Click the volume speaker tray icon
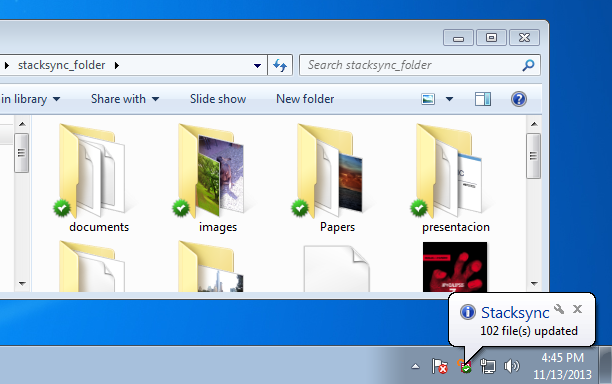Screen dimensions: 612x384 [512, 366]
